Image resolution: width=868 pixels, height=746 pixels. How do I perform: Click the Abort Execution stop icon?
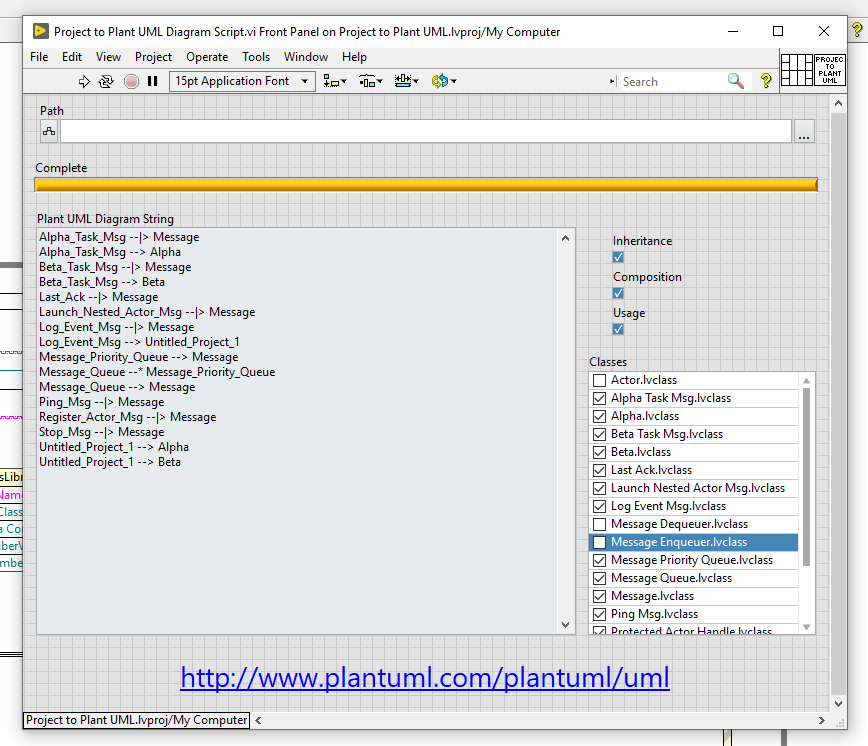coord(131,81)
